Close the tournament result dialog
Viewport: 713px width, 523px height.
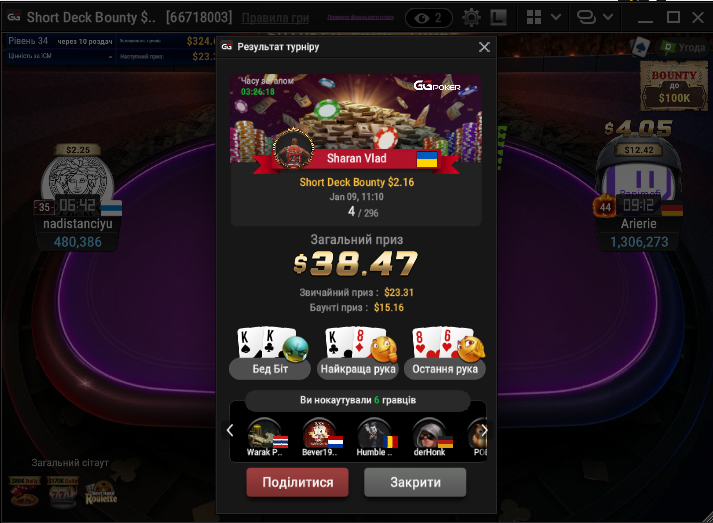point(484,47)
